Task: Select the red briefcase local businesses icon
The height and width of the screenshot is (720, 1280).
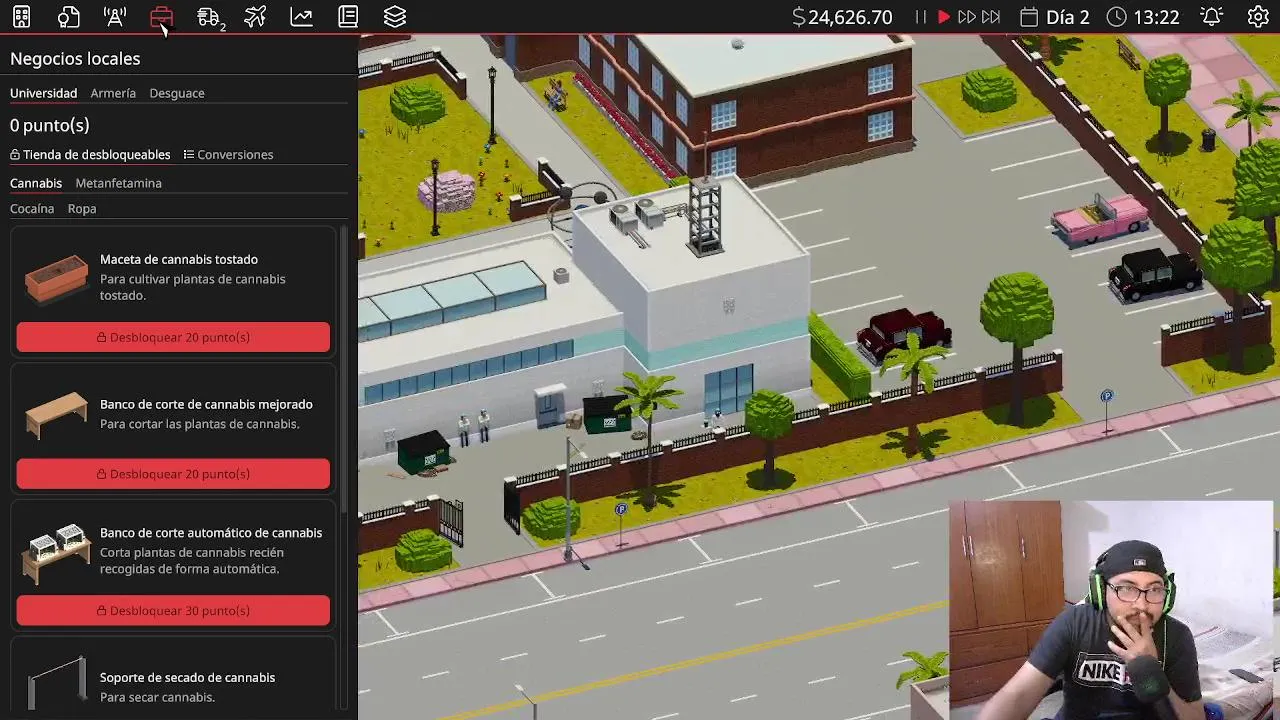Action: (161, 17)
